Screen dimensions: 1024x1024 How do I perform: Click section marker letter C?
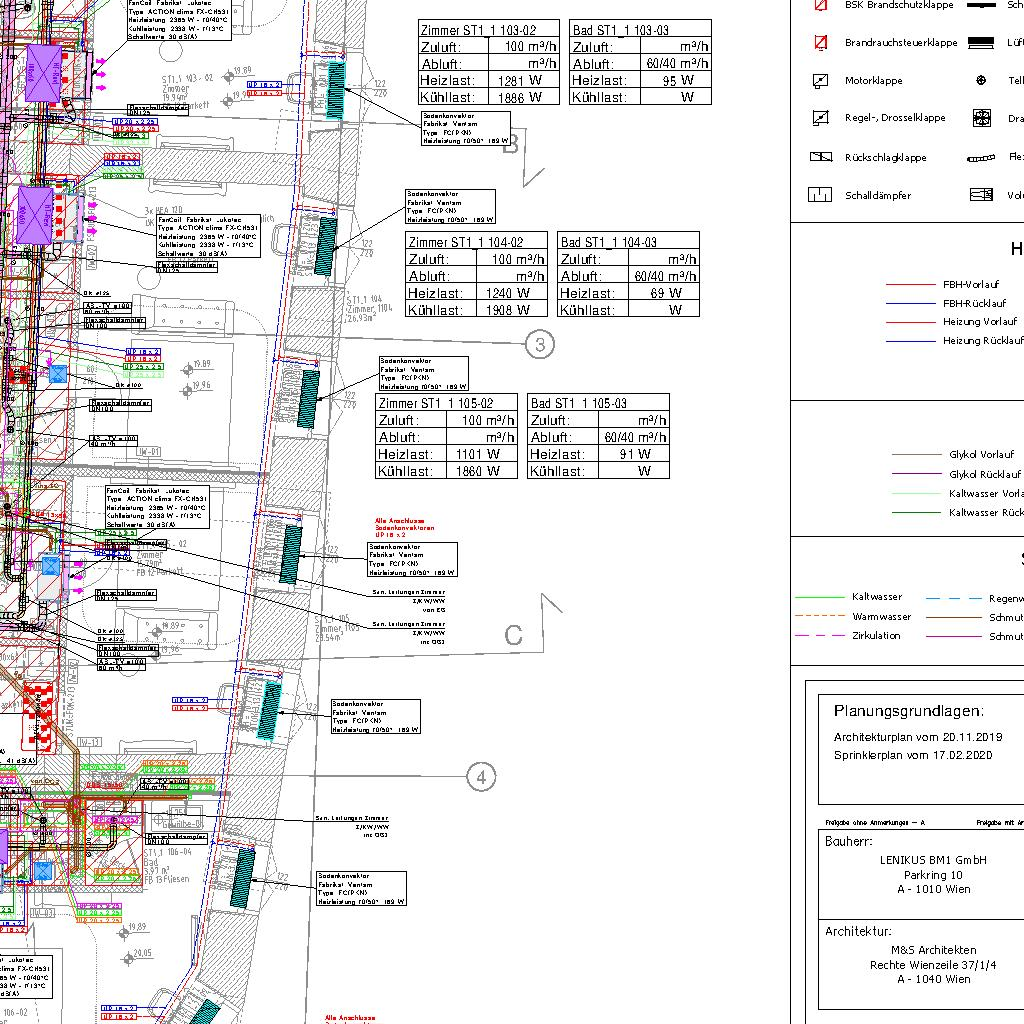(514, 635)
